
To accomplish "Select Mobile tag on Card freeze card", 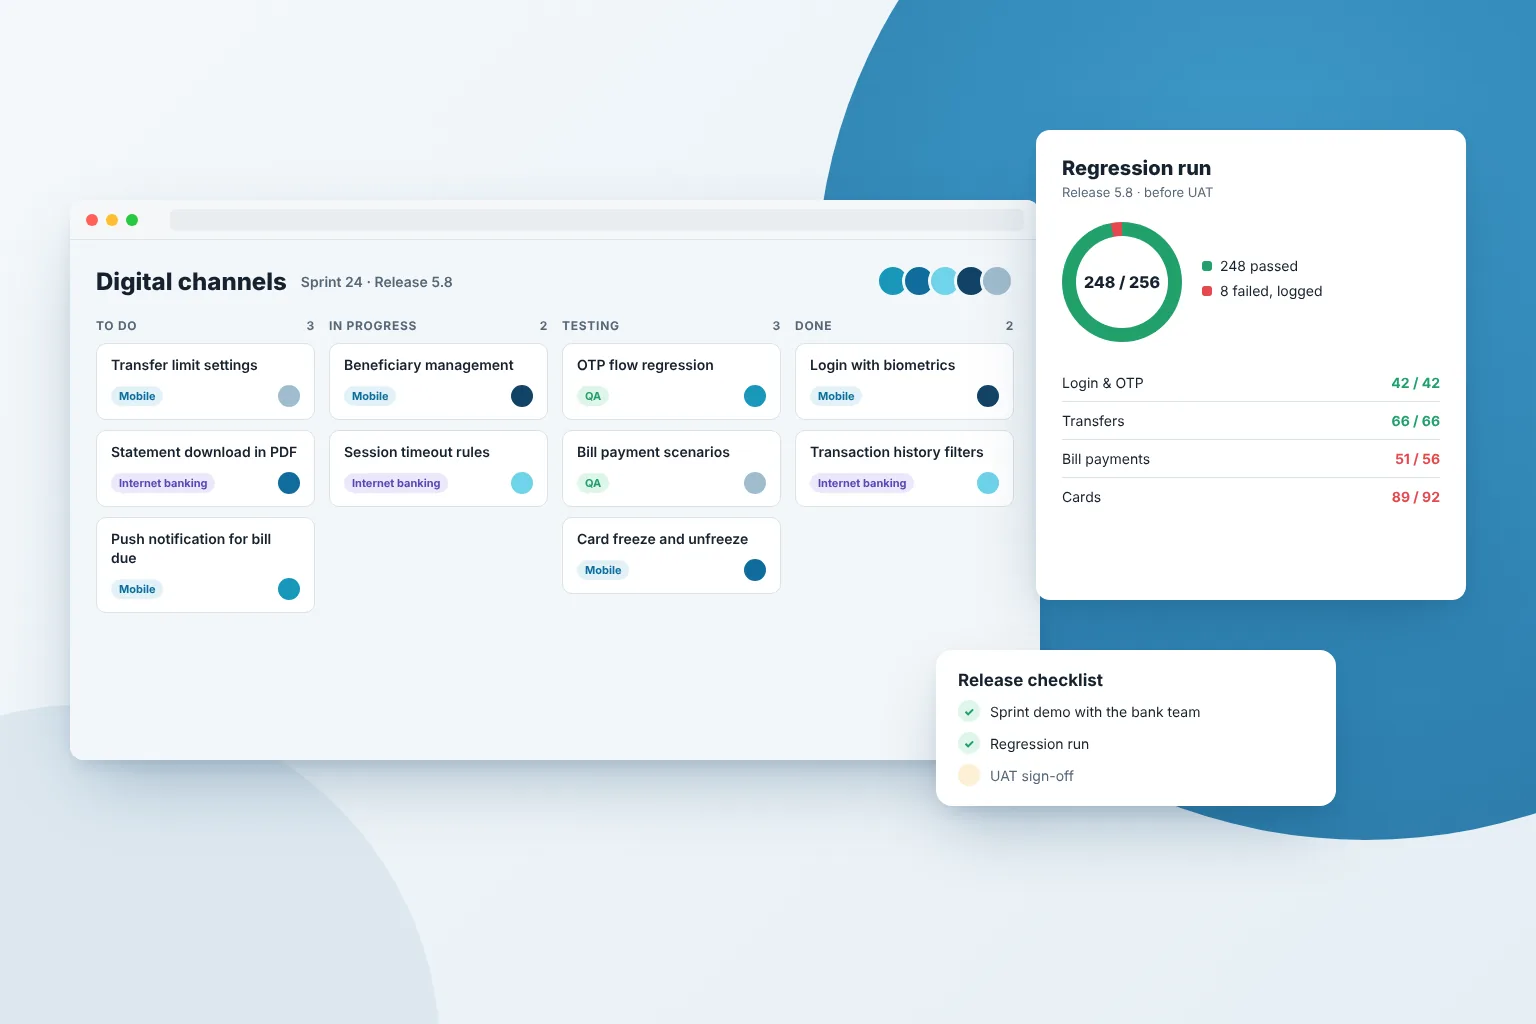I will (603, 570).
